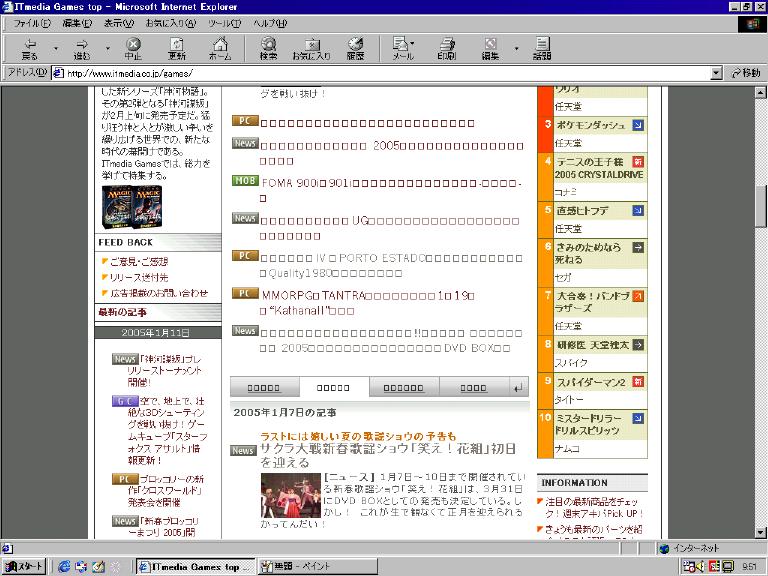768x576 pixels.
Task: Click the Sakura Taisen stage photo thumbnail
Action: [x=290, y=495]
